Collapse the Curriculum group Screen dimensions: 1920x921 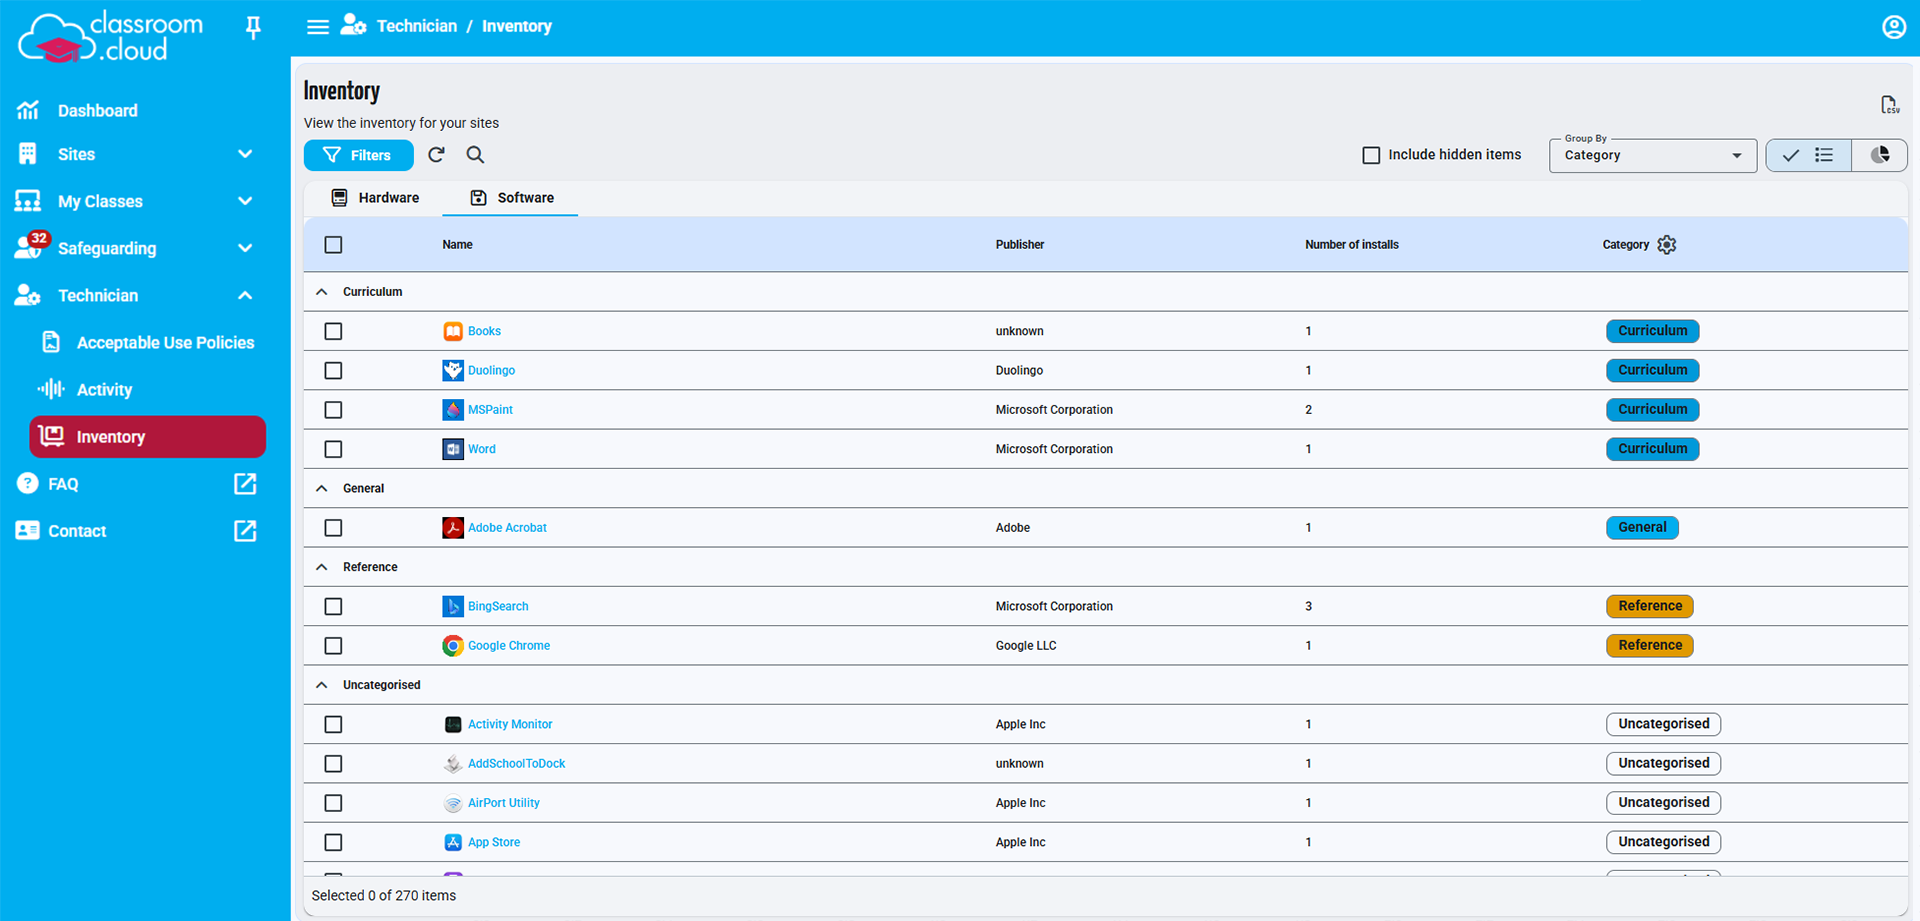pyautogui.click(x=321, y=291)
